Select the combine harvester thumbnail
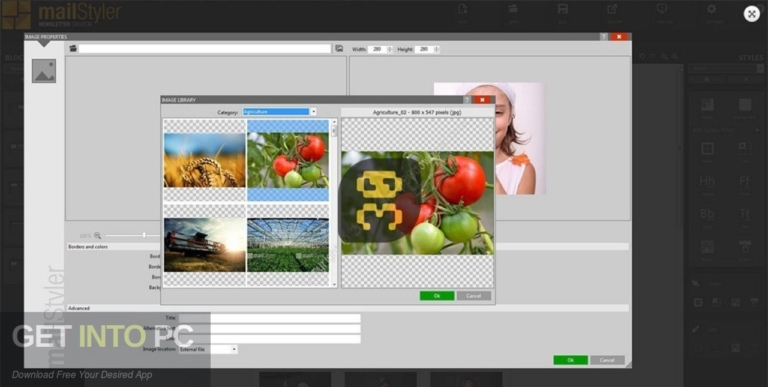Viewport: 768px width, 387px height. pos(204,244)
